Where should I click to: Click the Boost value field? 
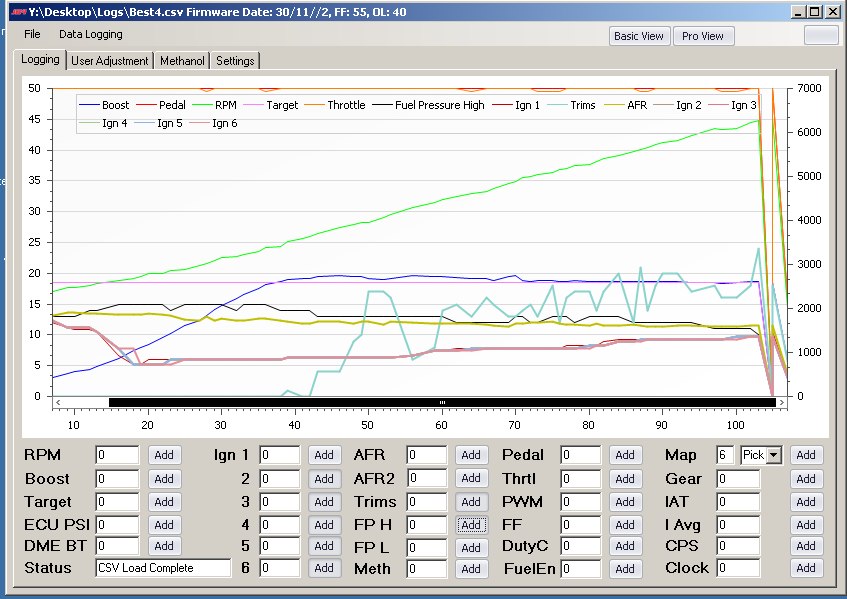[x=117, y=479]
